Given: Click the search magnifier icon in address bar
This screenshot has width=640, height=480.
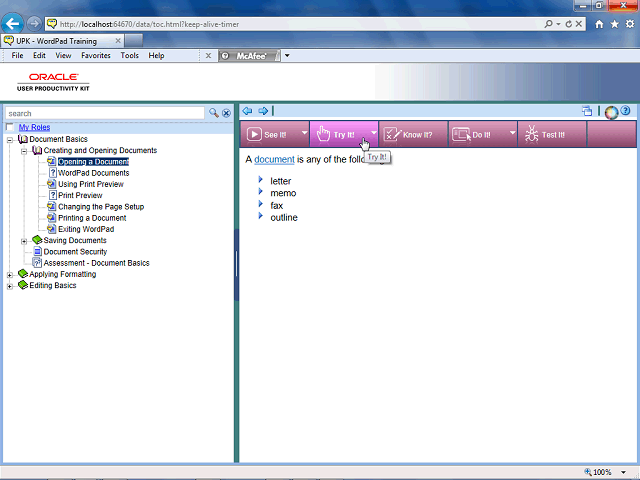Looking at the screenshot, I should 549,24.
